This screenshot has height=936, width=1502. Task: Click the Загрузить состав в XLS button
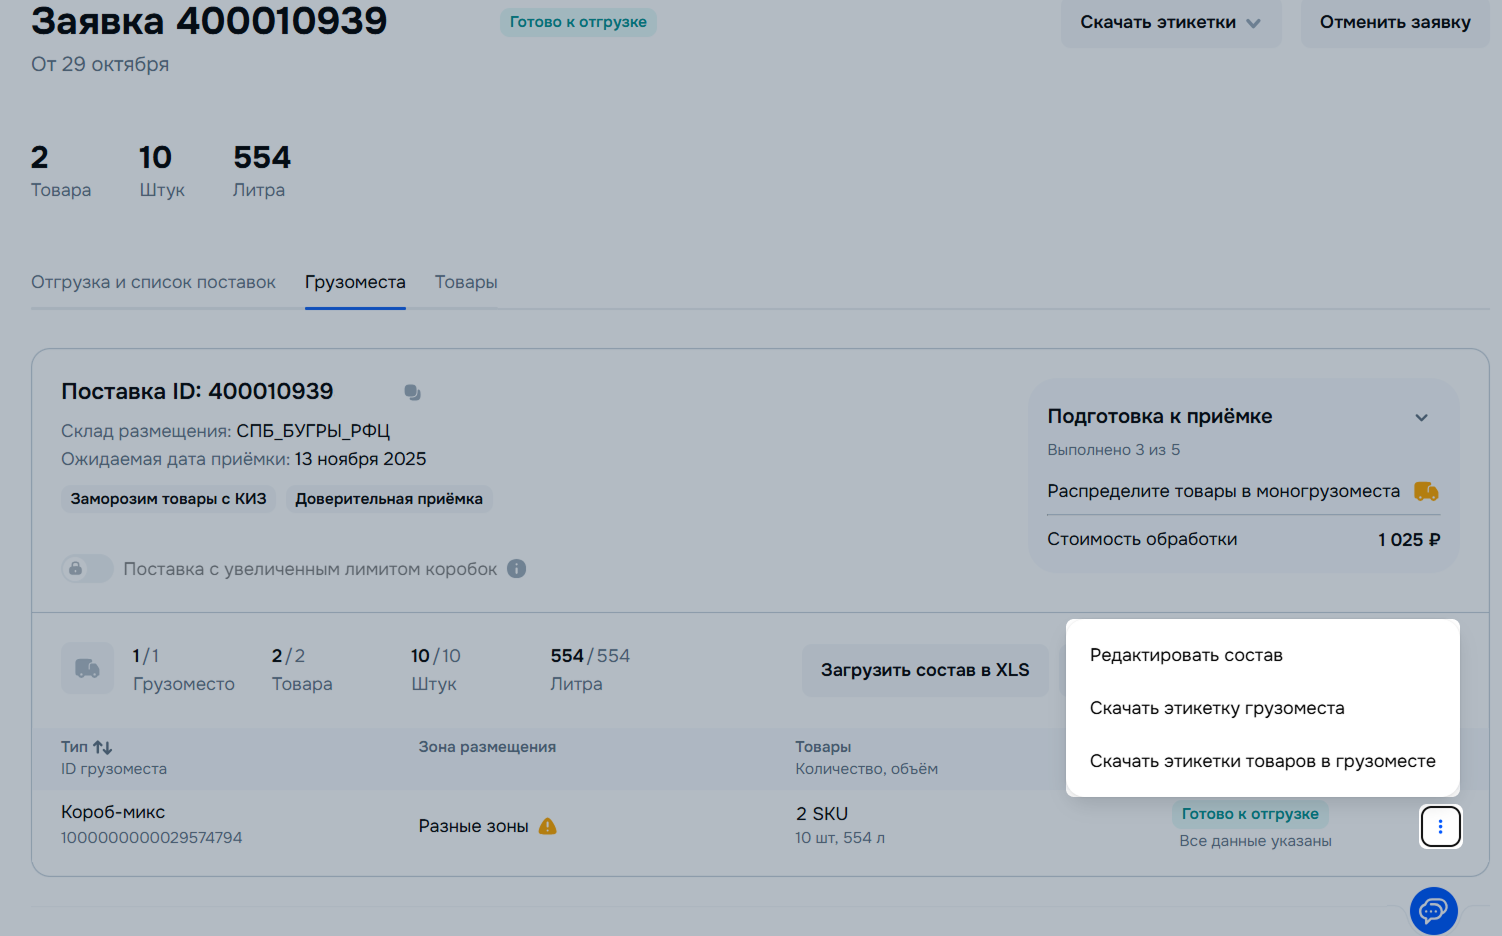tap(925, 670)
